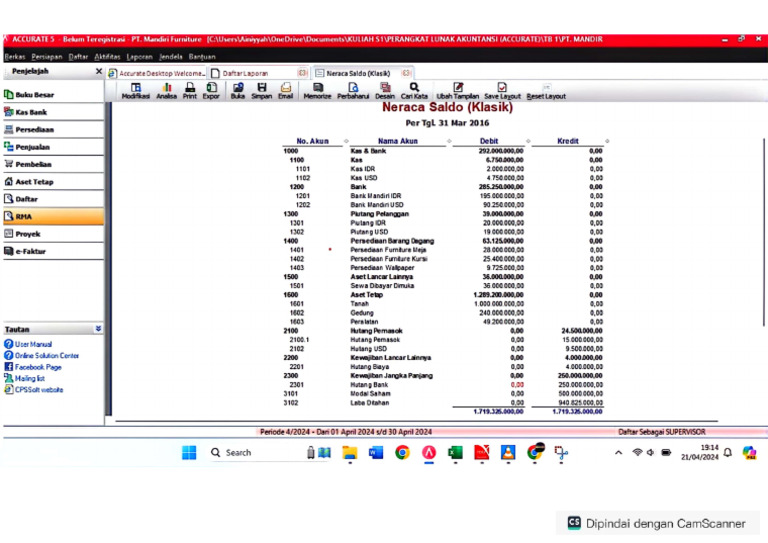Click the Email toolbar icon
The image size is (768, 543).
285,91
